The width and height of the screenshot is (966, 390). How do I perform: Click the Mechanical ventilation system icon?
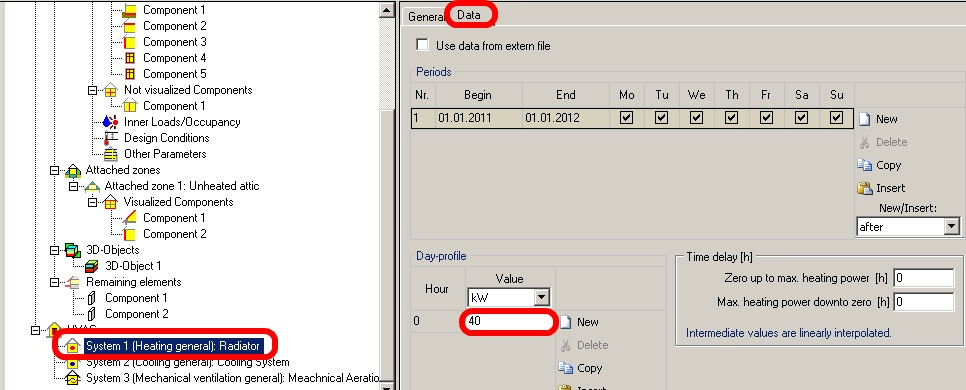(73, 378)
